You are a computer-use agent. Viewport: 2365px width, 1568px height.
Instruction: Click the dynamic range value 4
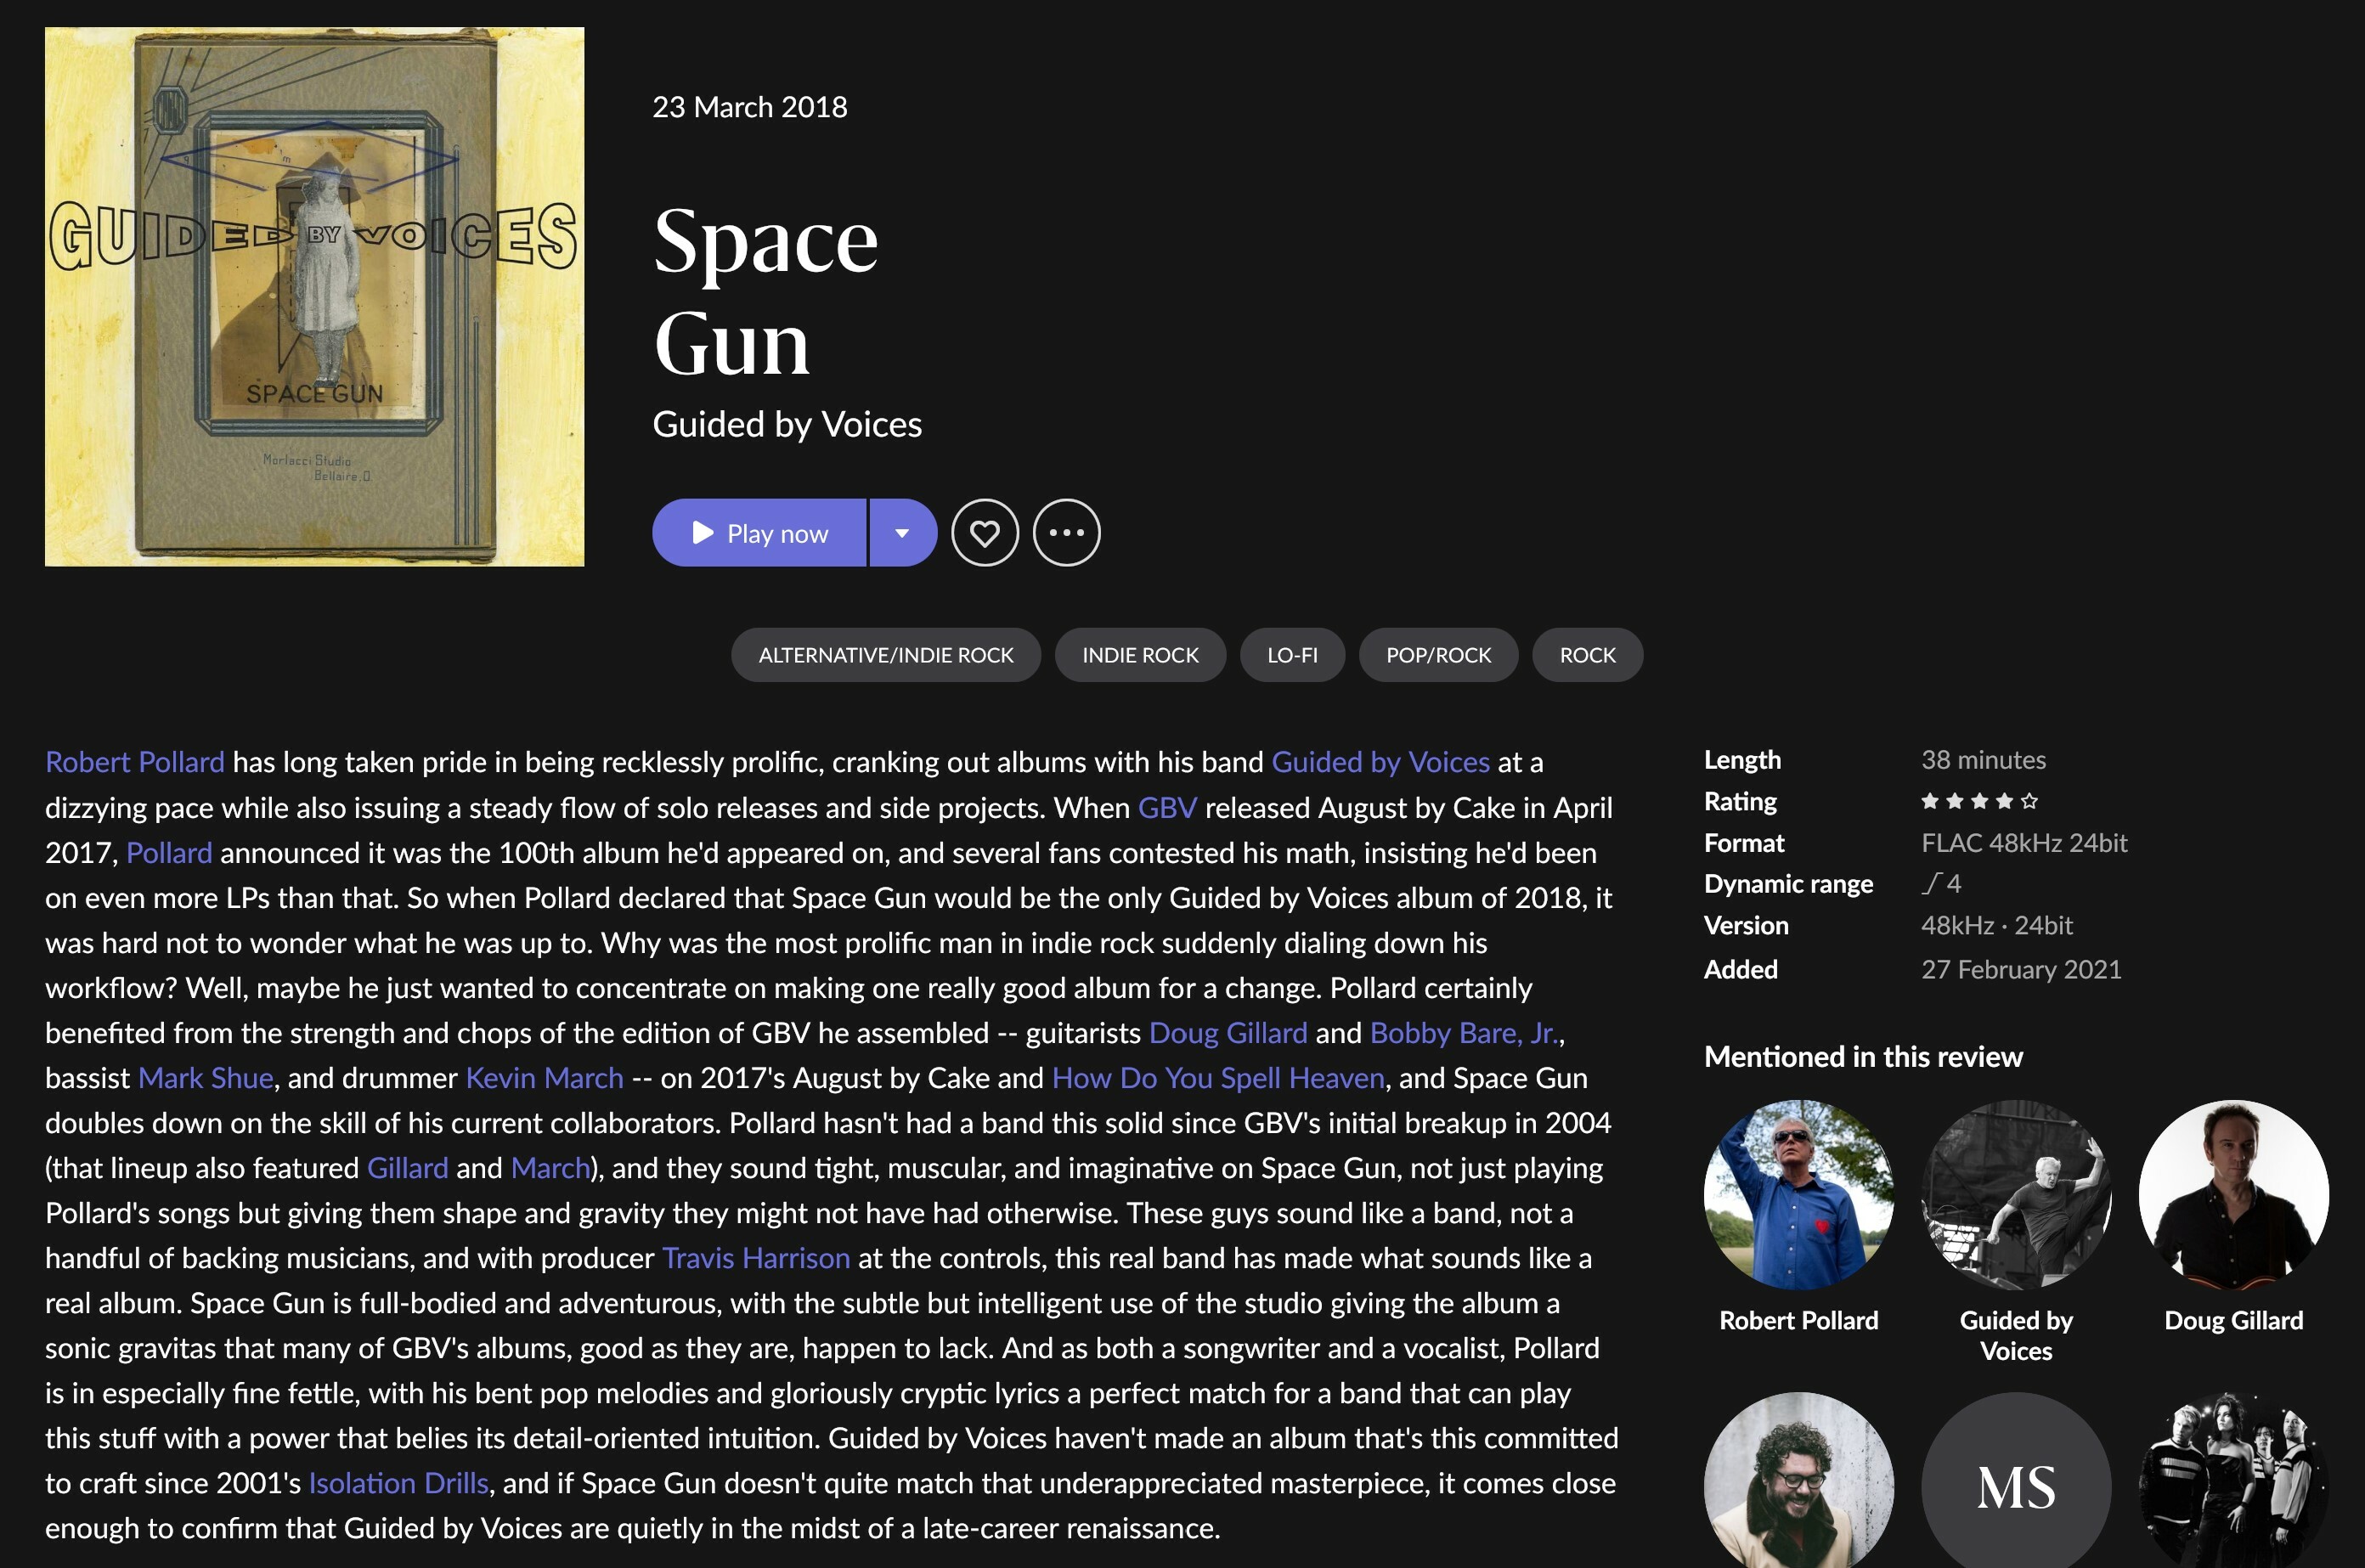click(x=1941, y=883)
